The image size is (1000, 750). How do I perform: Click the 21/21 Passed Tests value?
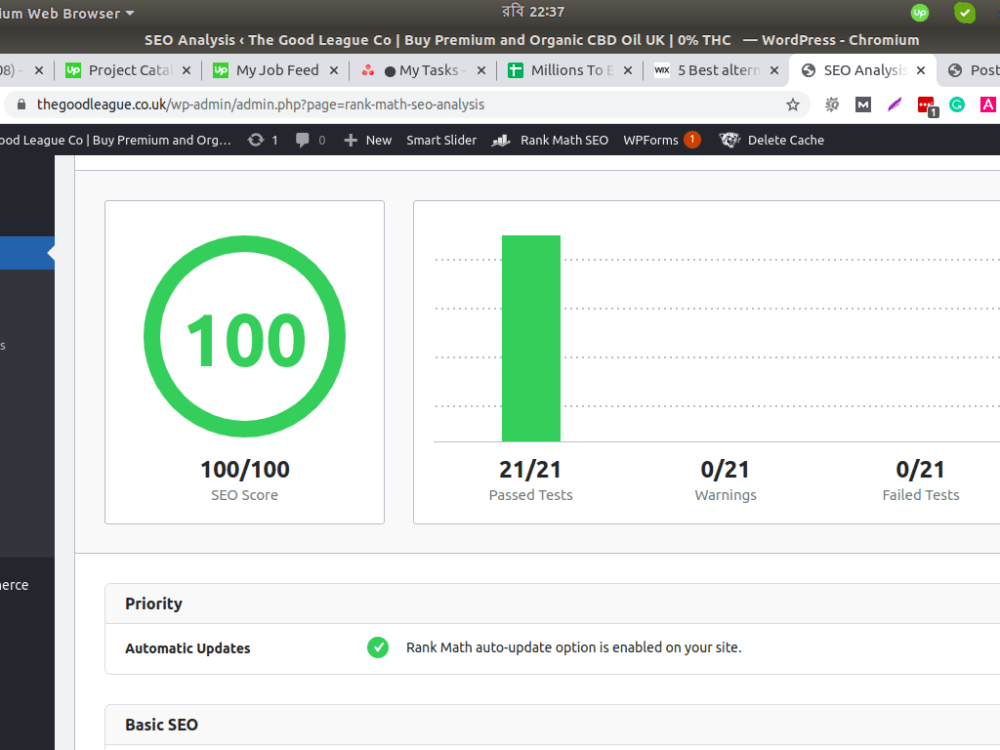pos(531,470)
